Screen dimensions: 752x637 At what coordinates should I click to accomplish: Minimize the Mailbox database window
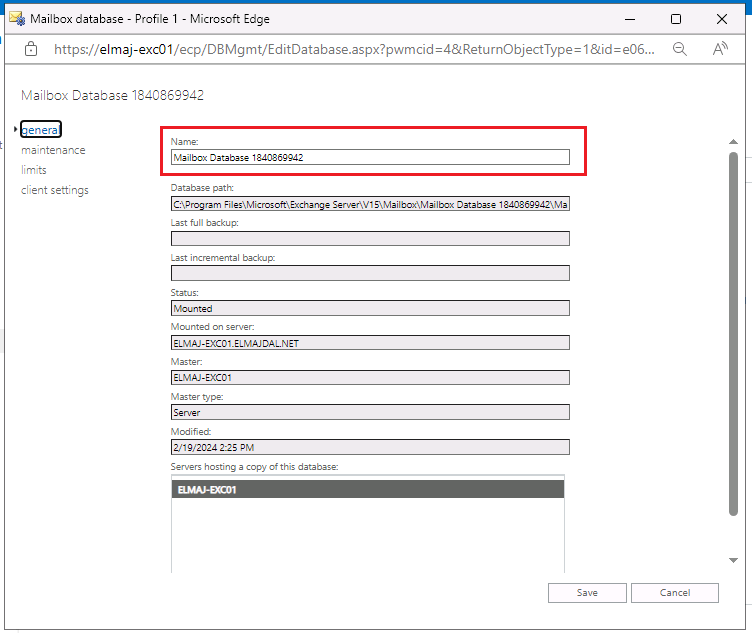point(630,19)
